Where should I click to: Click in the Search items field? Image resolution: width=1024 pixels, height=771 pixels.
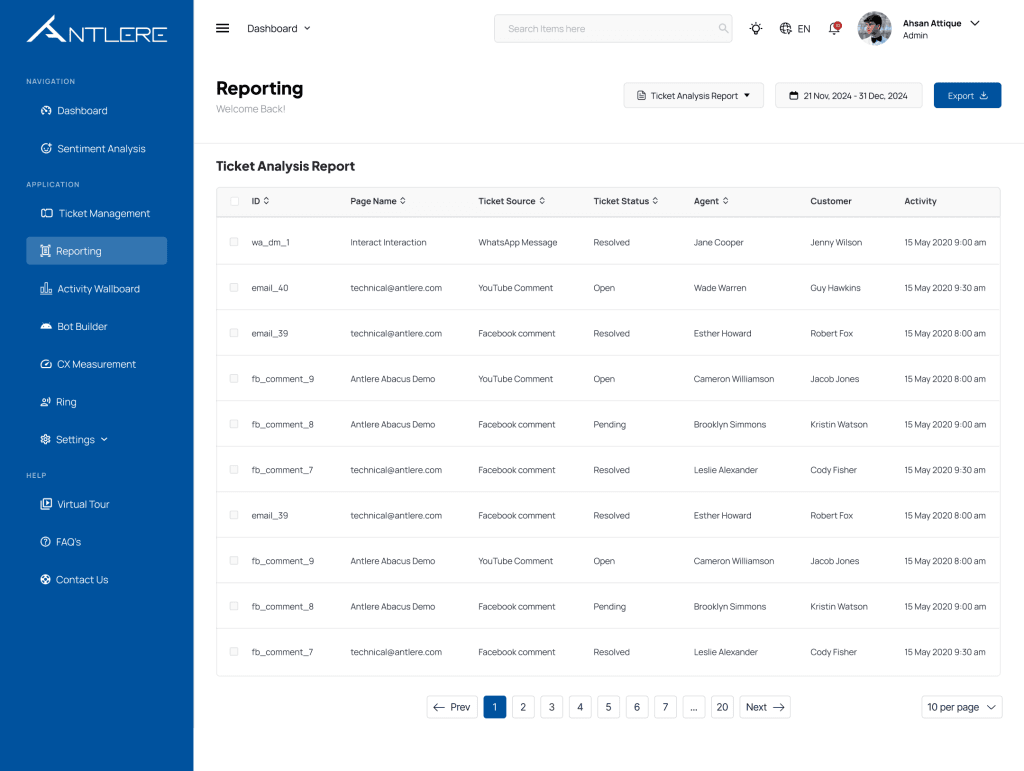click(613, 29)
